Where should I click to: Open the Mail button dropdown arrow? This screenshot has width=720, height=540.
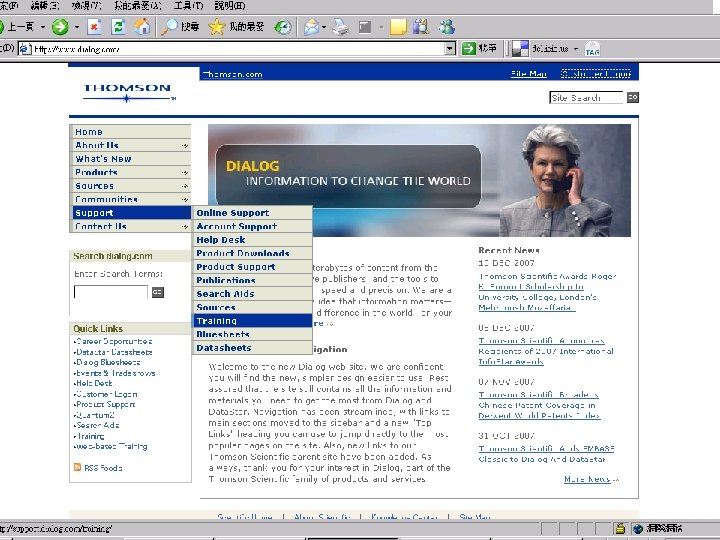click(324, 28)
